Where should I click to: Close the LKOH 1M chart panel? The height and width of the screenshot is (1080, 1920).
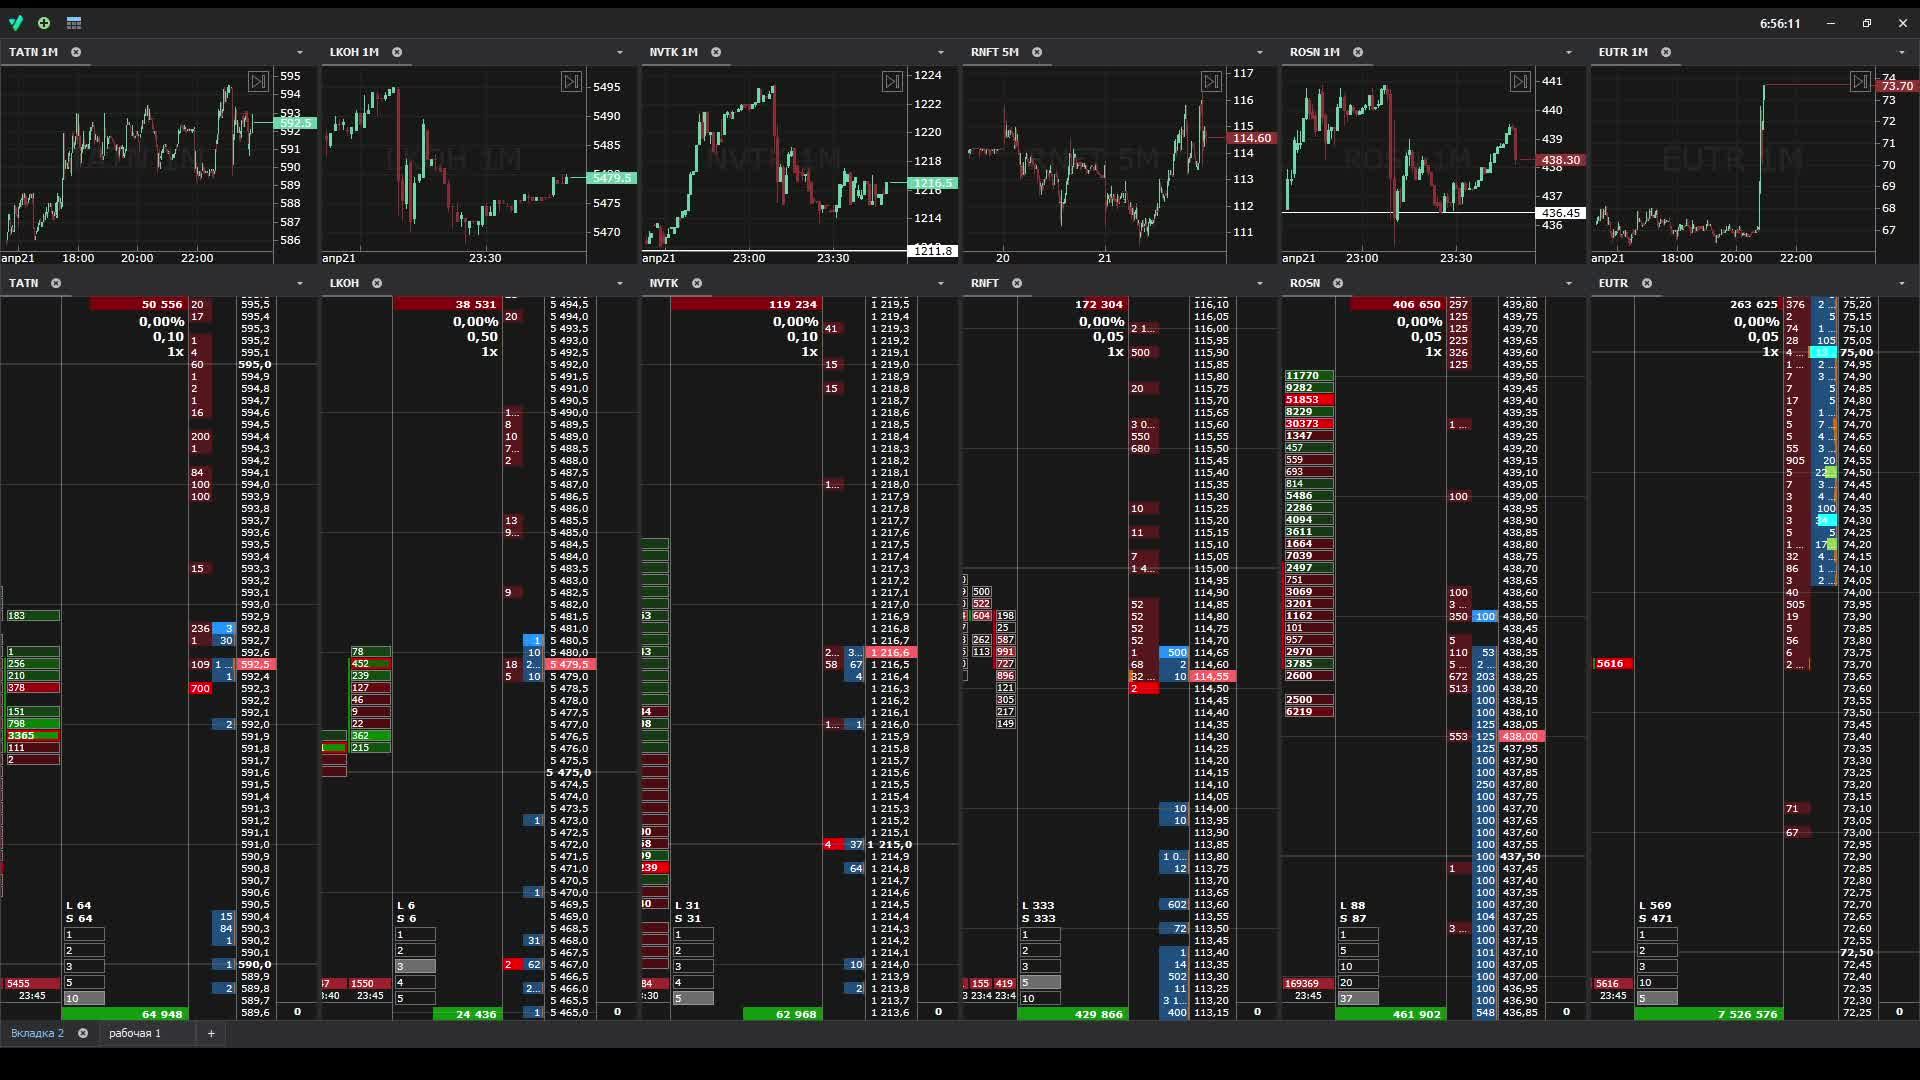[397, 52]
